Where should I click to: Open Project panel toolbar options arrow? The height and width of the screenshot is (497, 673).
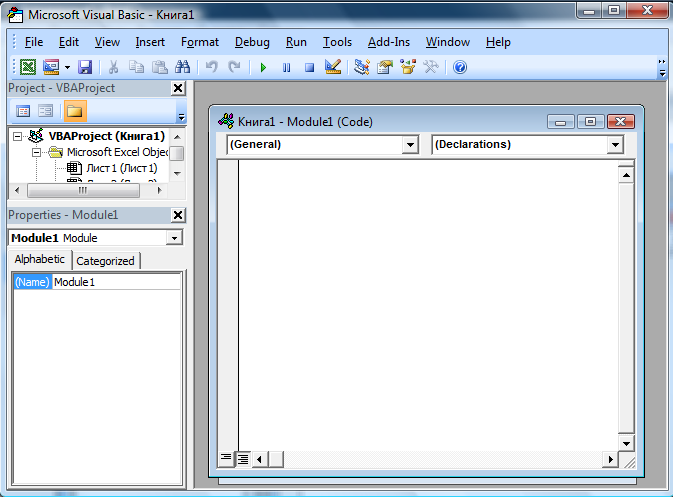(x=182, y=116)
